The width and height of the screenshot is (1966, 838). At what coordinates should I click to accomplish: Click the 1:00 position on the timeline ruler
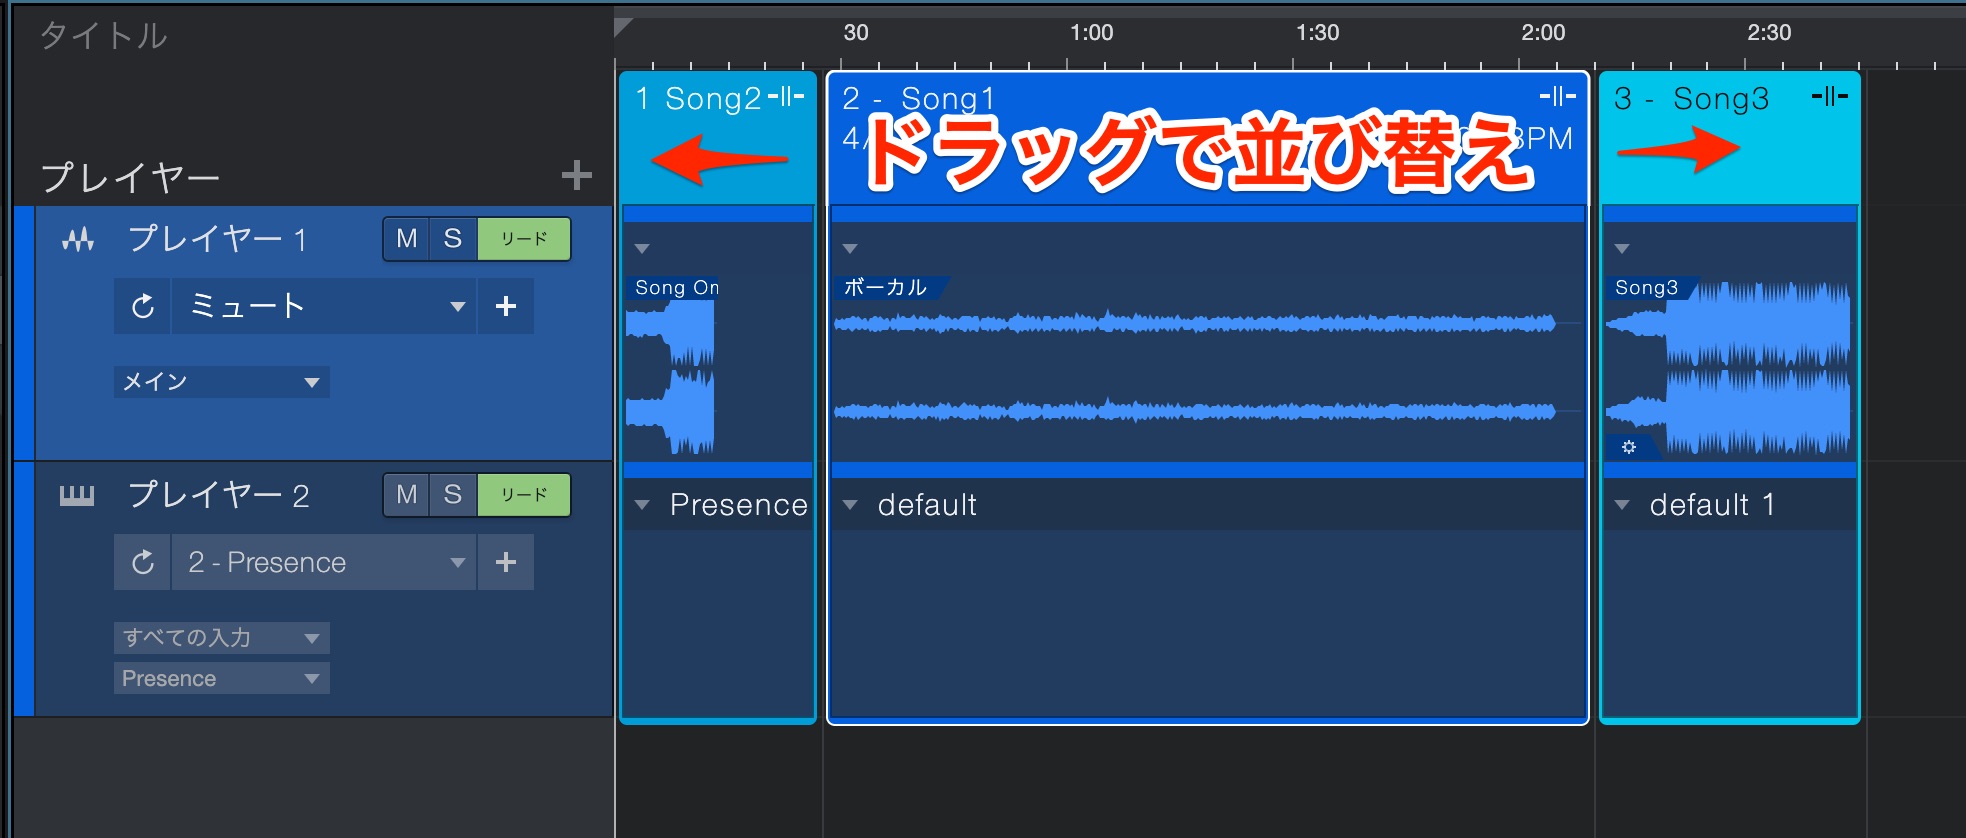[1091, 33]
